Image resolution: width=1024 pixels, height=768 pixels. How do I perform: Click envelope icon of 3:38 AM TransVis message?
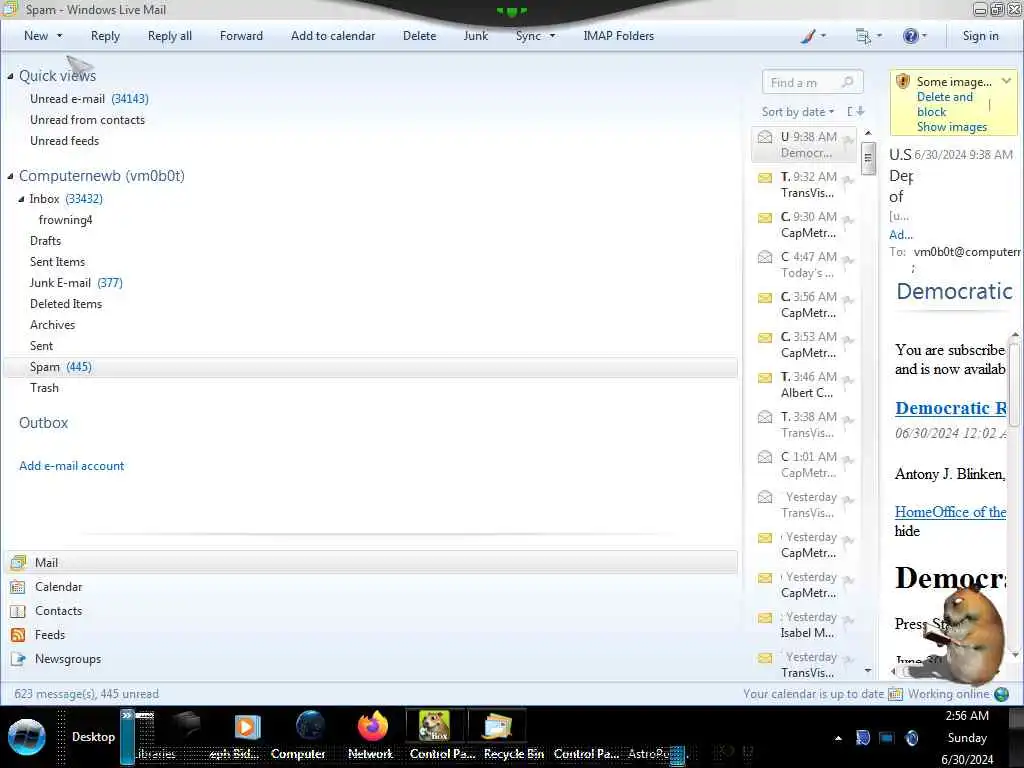tap(765, 417)
